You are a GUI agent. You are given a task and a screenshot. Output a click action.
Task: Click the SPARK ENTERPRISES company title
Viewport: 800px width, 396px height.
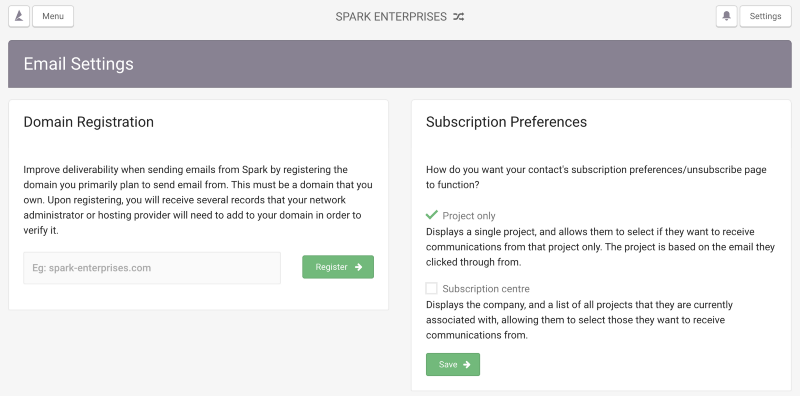pyautogui.click(x=391, y=17)
